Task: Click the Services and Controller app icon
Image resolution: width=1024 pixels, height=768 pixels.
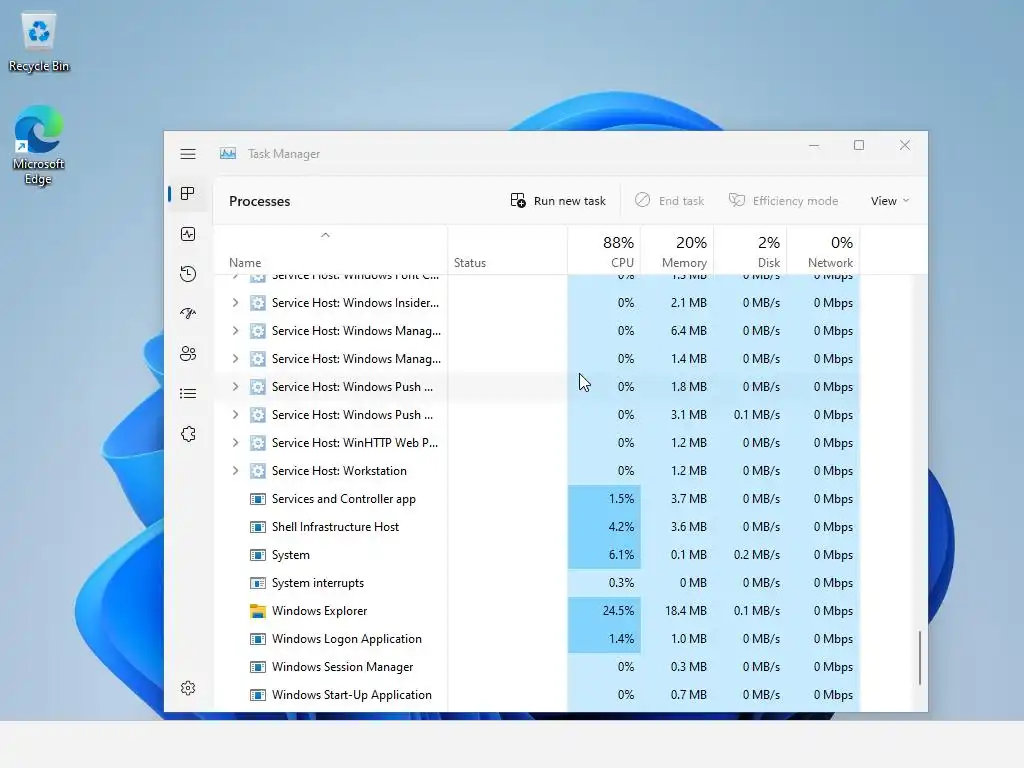Action: [258, 499]
